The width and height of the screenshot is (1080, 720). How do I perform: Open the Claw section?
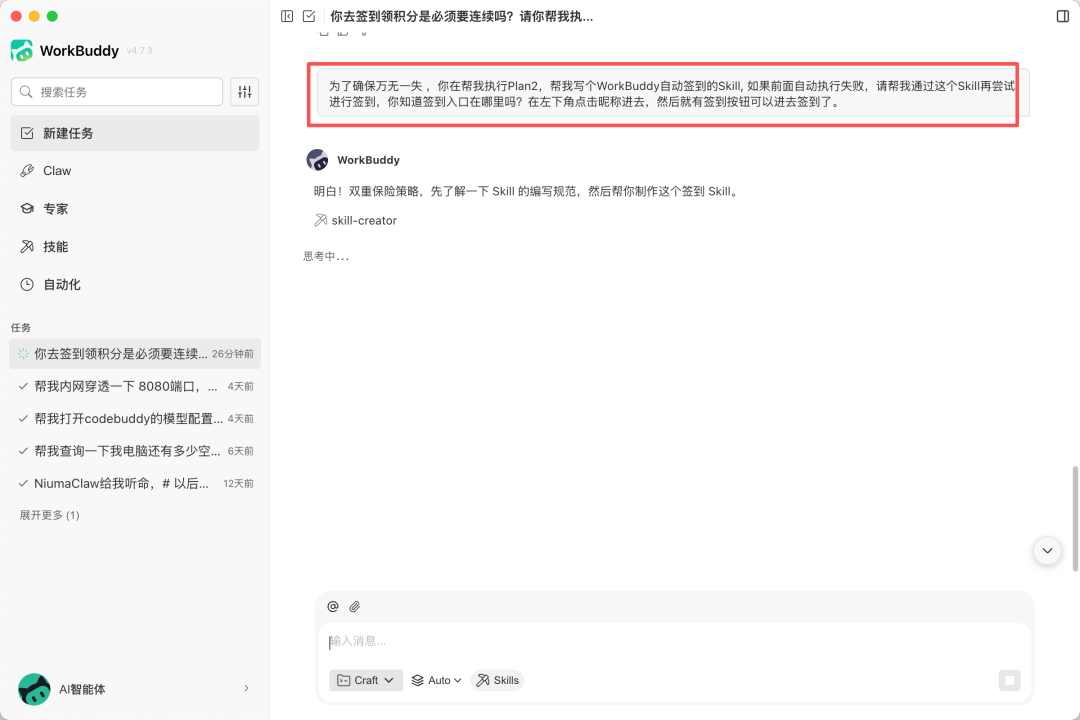(134, 171)
